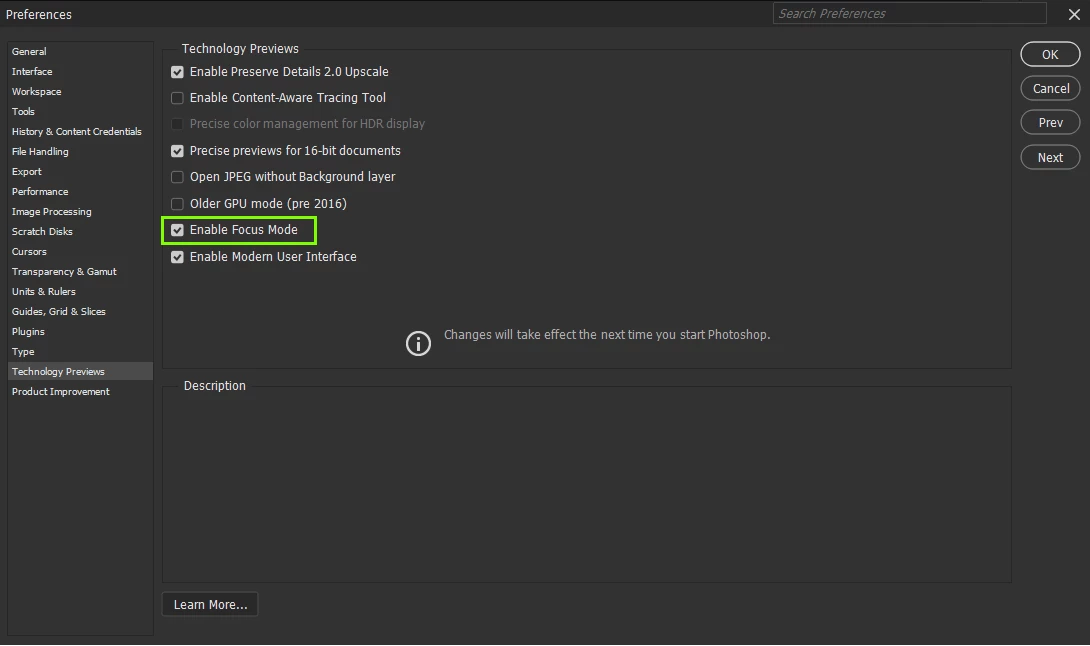Switch to Export preferences
Image resolution: width=1090 pixels, height=646 pixels.
(x=26, y=172)
